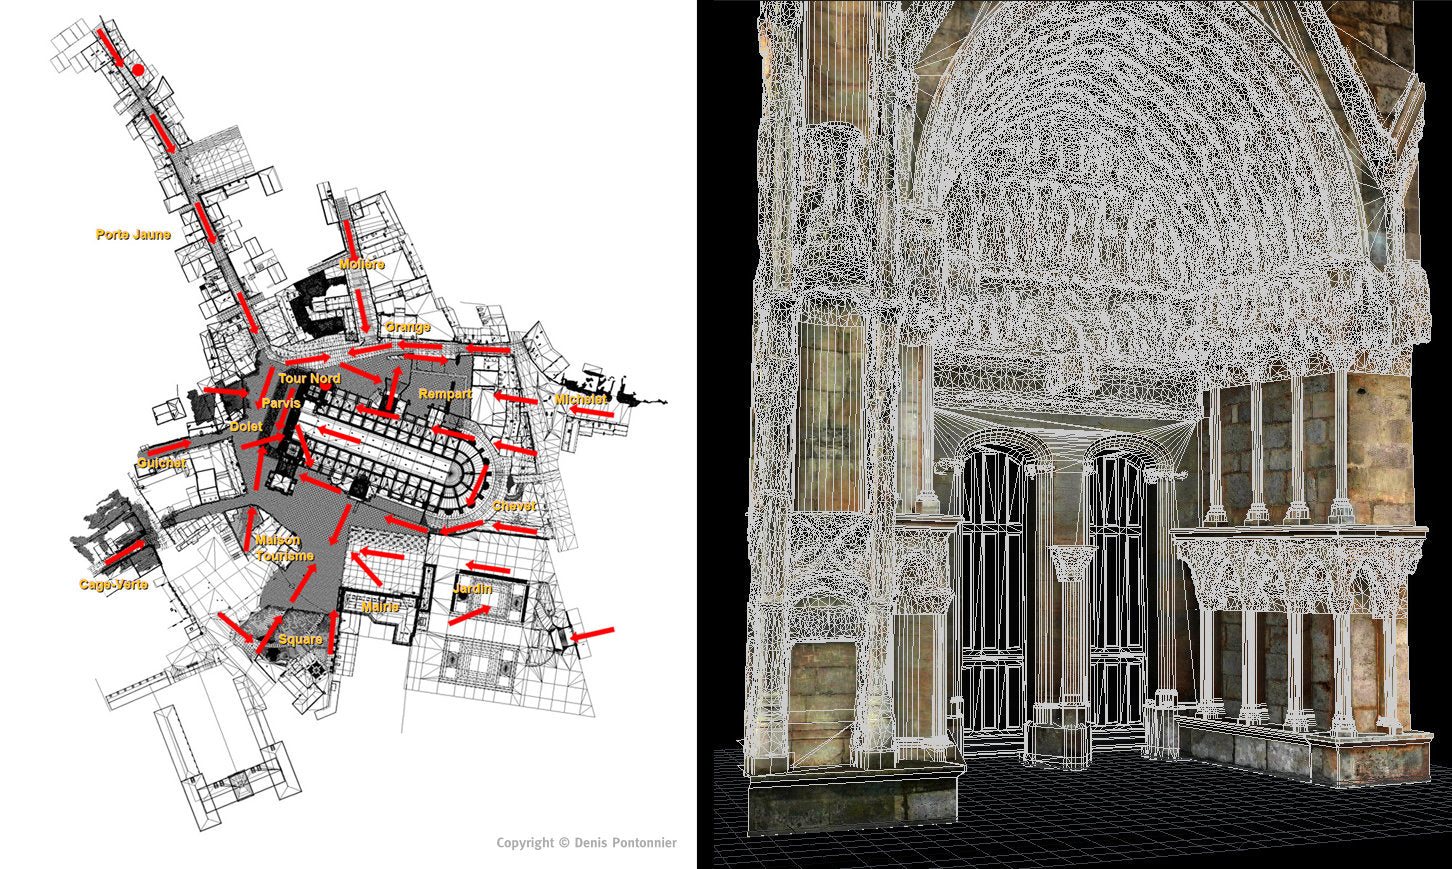Click the Rempart label
Screen dimensions: 1452x869
coord(445,394)
